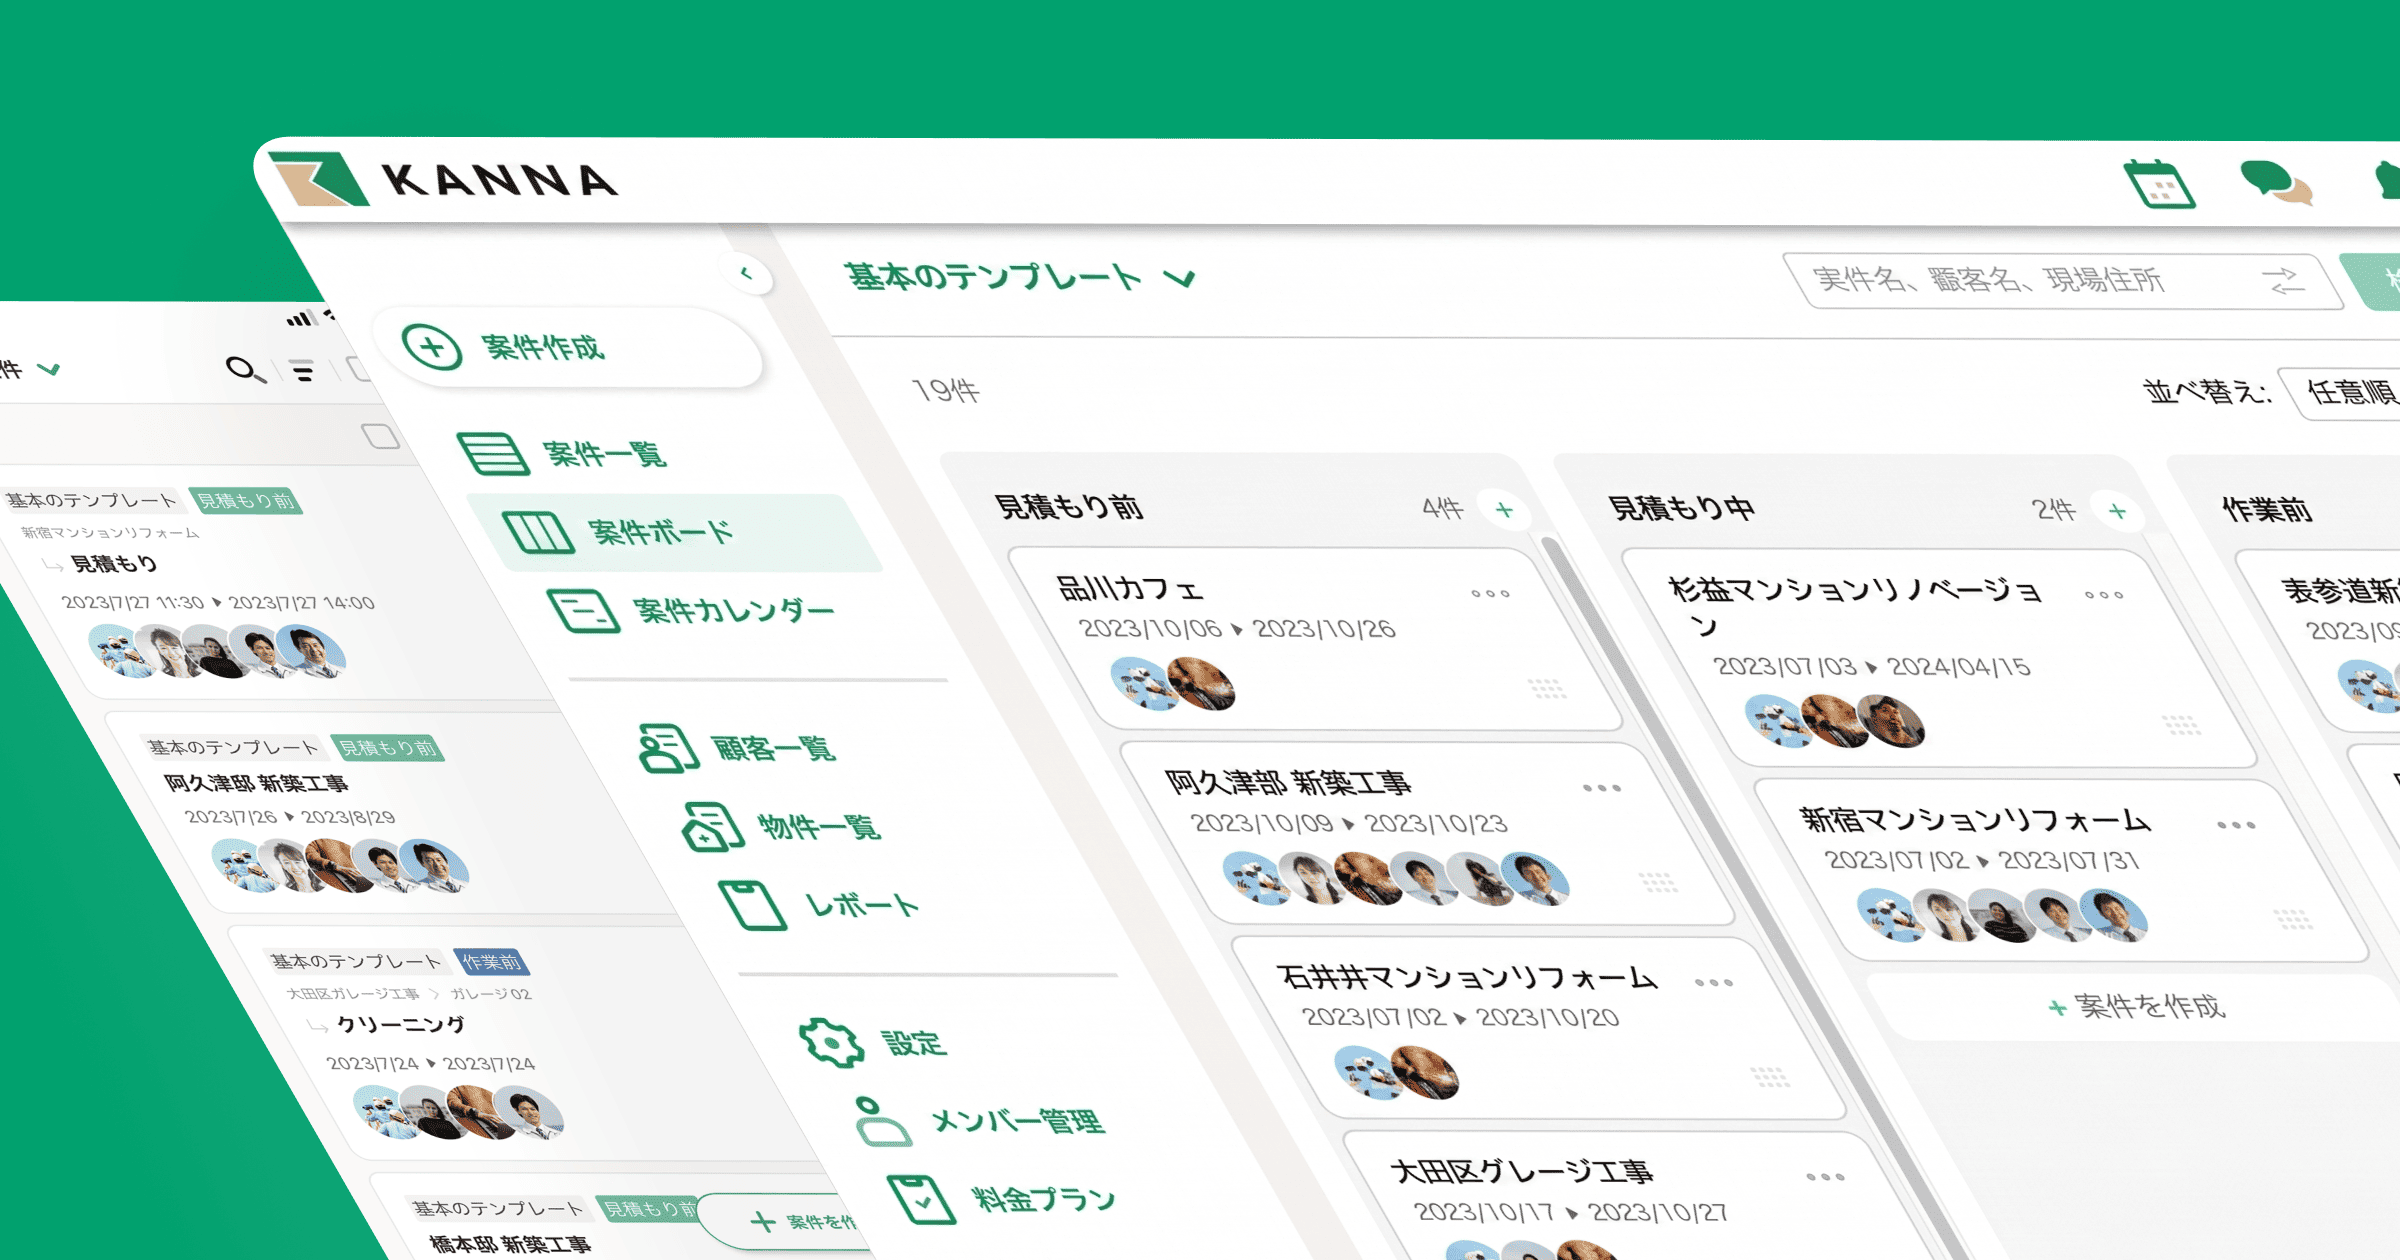The image size is (2400, 1260).
Task: Open the more options menu on 新宿マンションリフォーム card
Action: pos(2236,825)
